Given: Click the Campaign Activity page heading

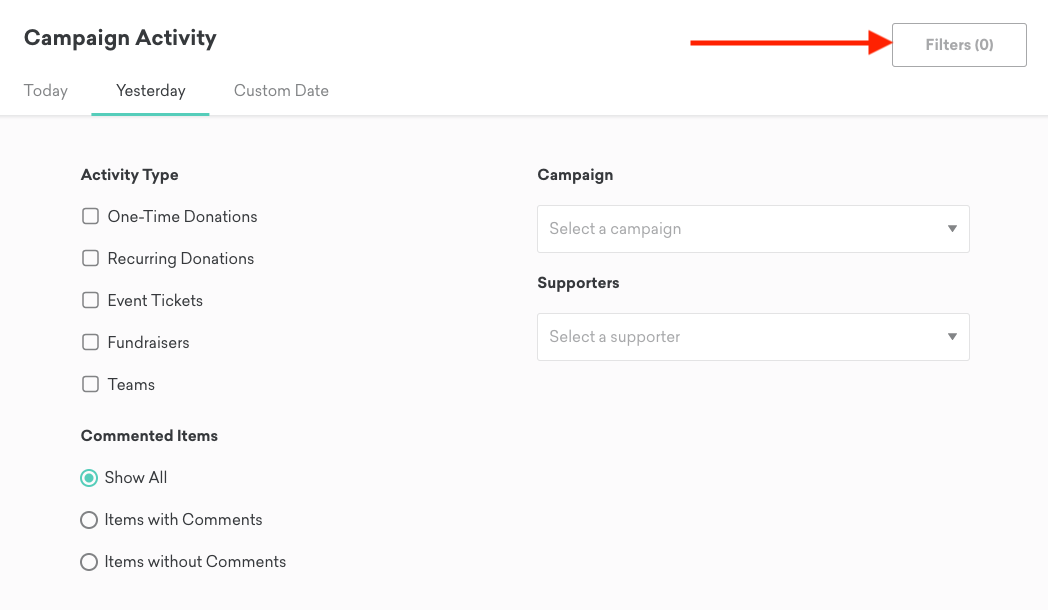Looking at the screenshot, I should click(120, 38).
